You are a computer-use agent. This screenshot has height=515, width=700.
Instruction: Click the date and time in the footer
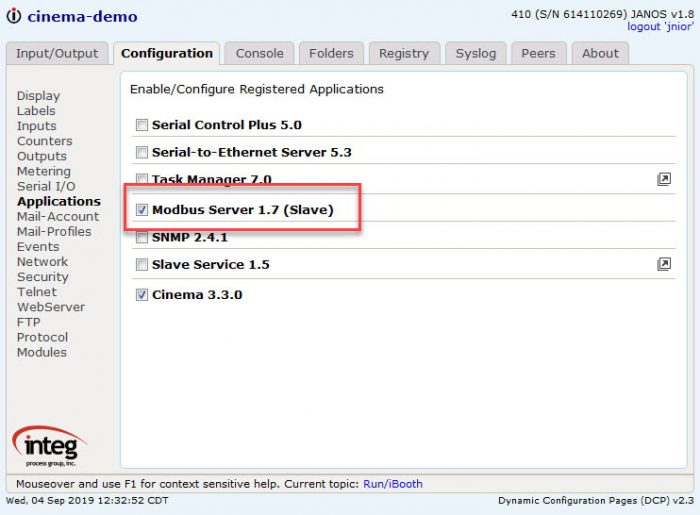coord(87,501)
